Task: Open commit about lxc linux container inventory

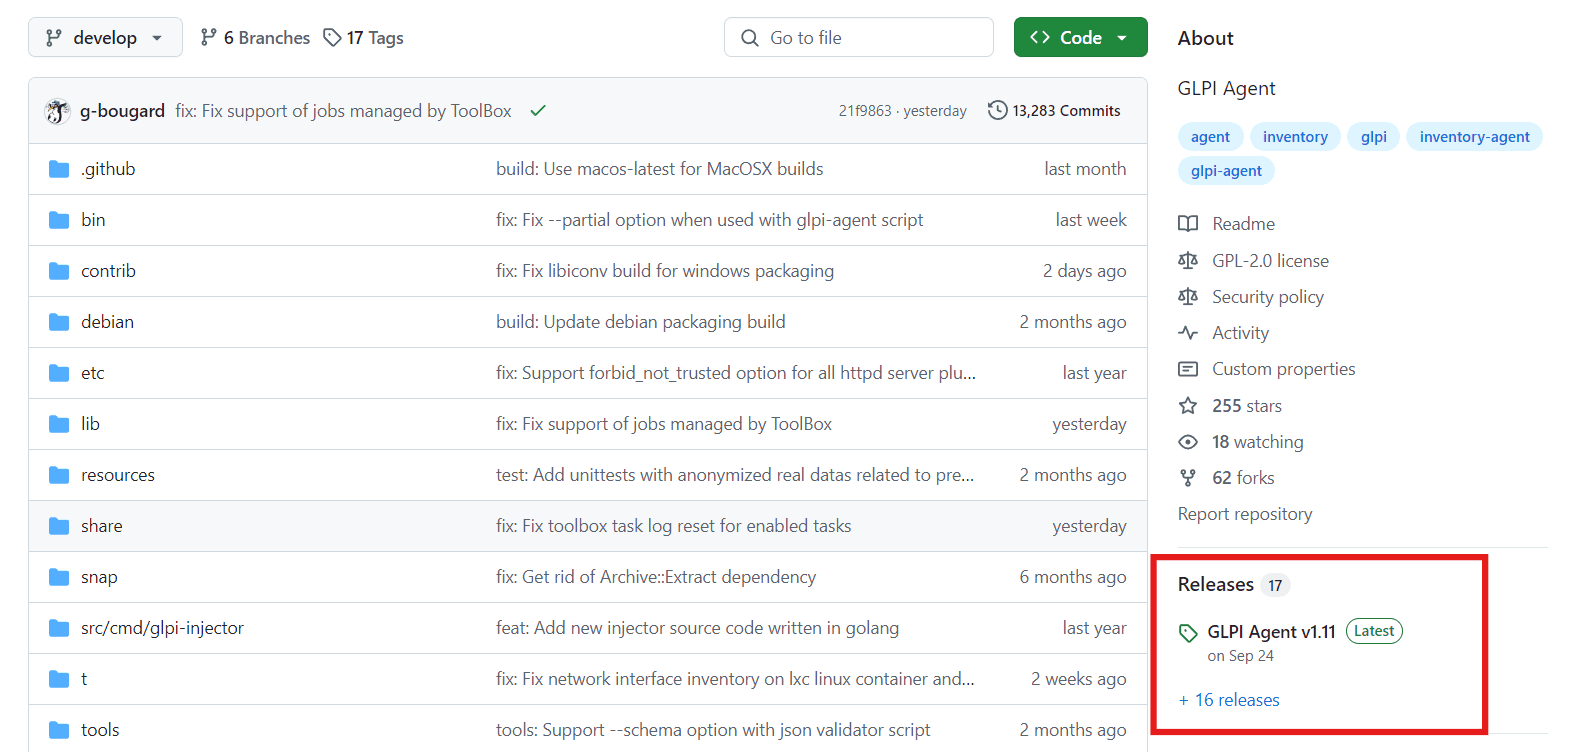Action: (x=735, y=679)
